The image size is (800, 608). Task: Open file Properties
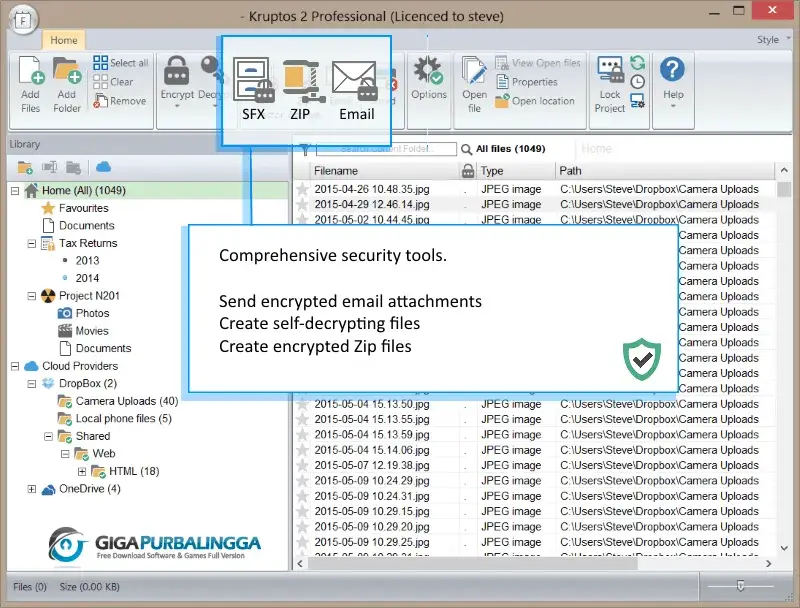point(527,82)
